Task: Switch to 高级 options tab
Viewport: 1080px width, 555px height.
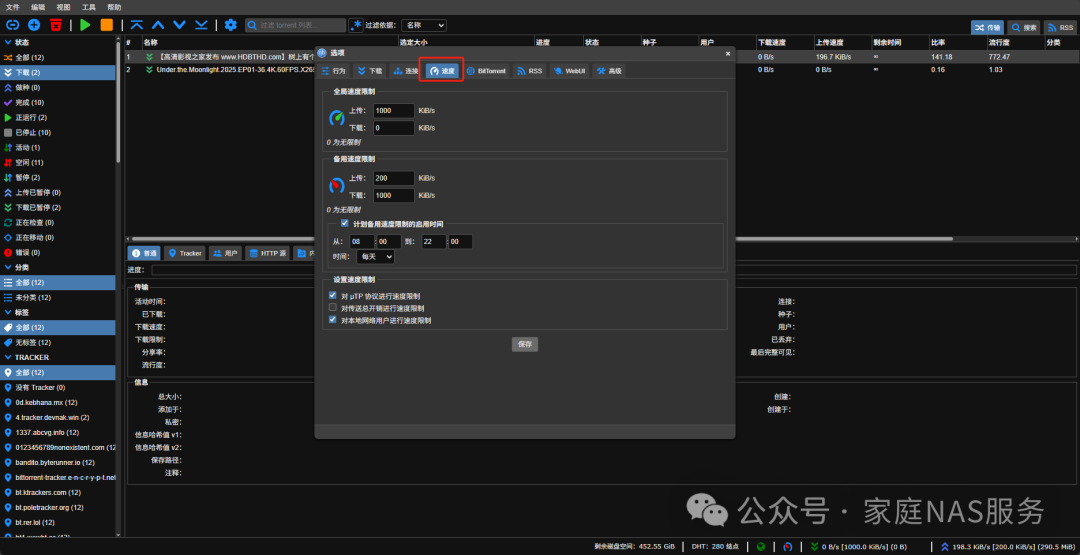Action: [x=609, y=71]
